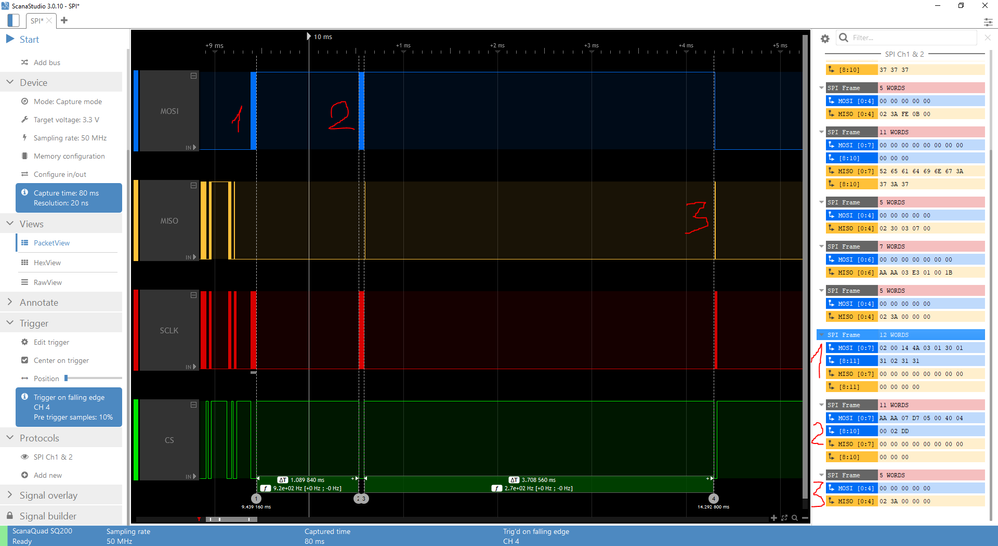The image size is (998, 546).
Task: Open packet view gear settings
Action: click(x=825, y=39)
